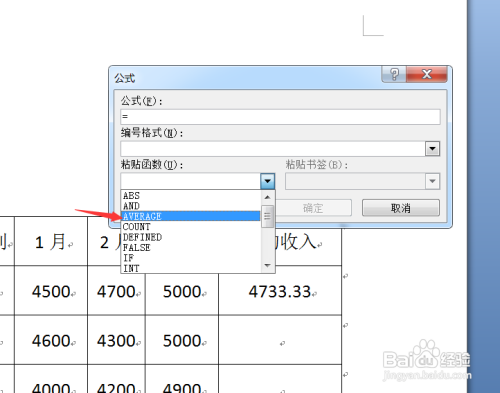Choose AVERAGE in the function list
500x393 pixels.
coord(191,216)
